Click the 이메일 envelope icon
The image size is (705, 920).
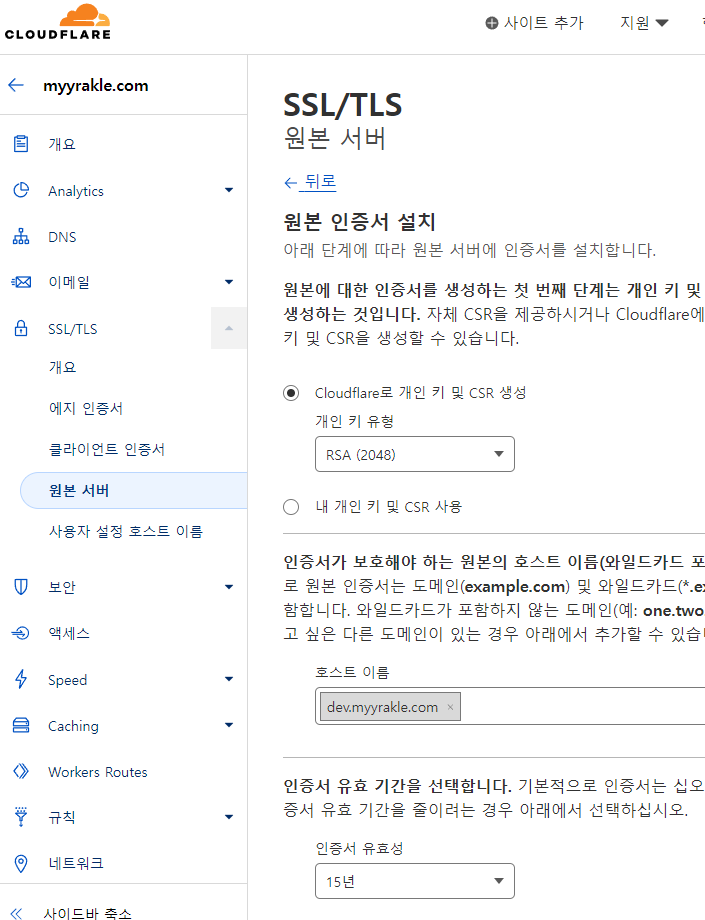coord(21,282)
